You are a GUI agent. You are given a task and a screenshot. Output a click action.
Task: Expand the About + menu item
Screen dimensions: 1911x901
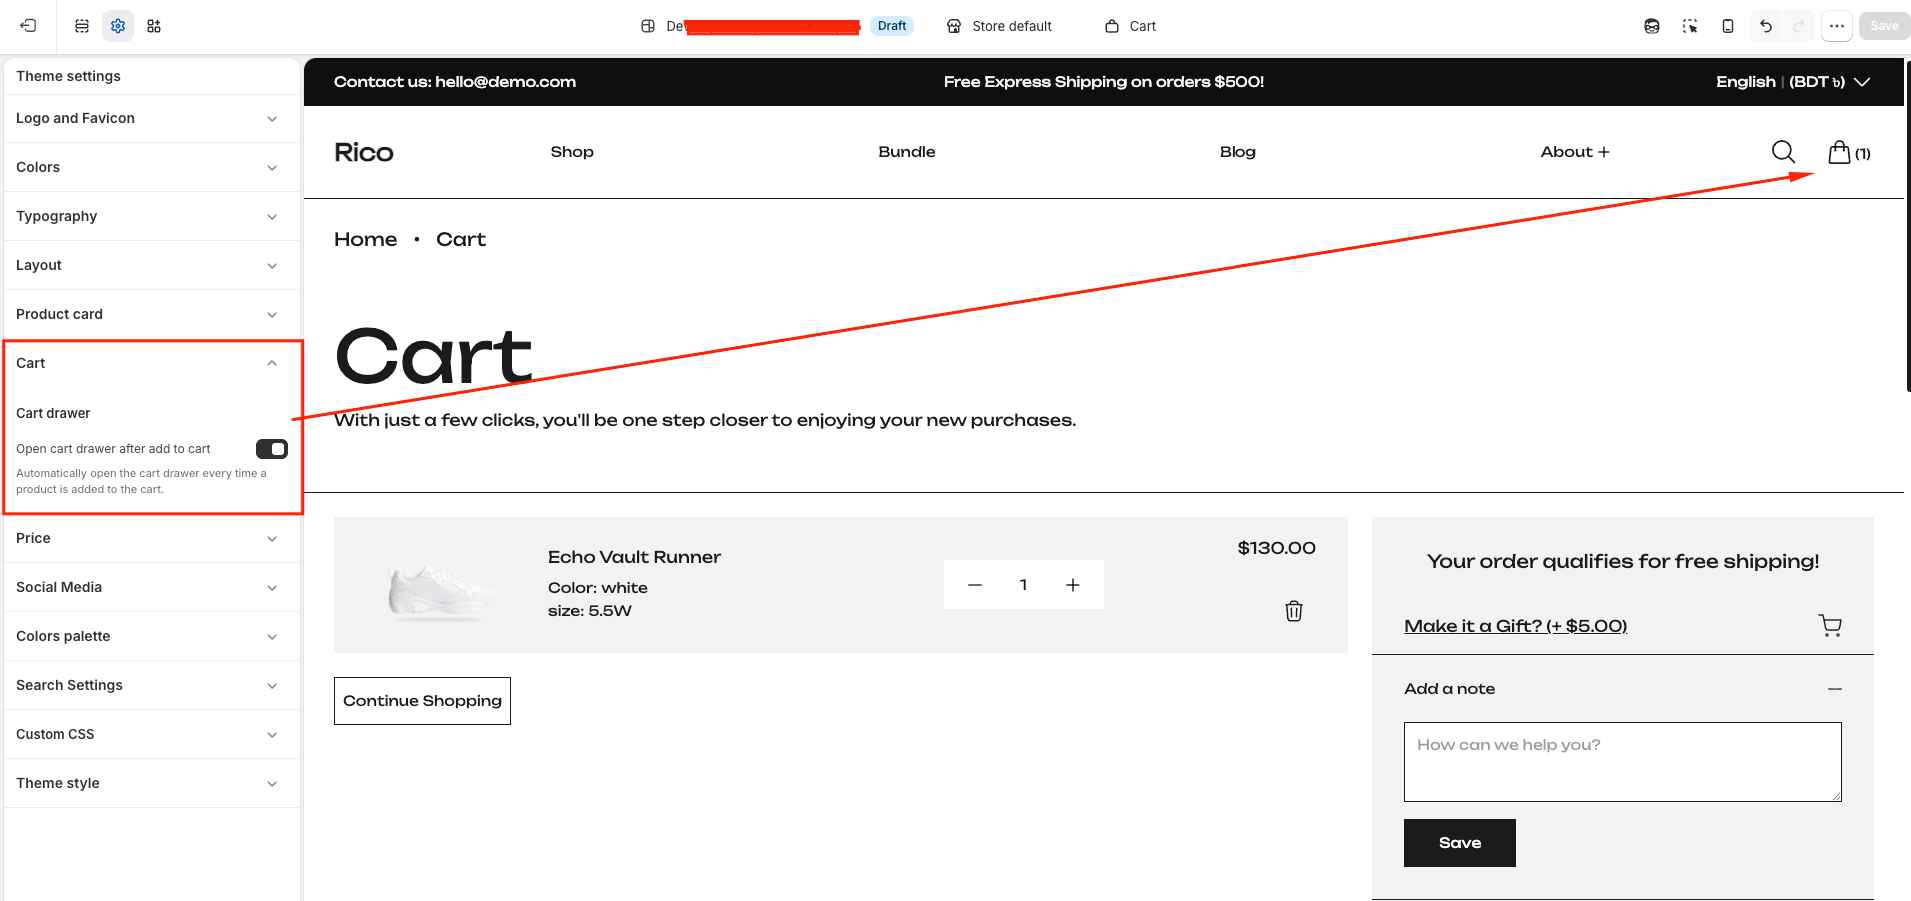pyautogui.click(x=1575, y=152)
